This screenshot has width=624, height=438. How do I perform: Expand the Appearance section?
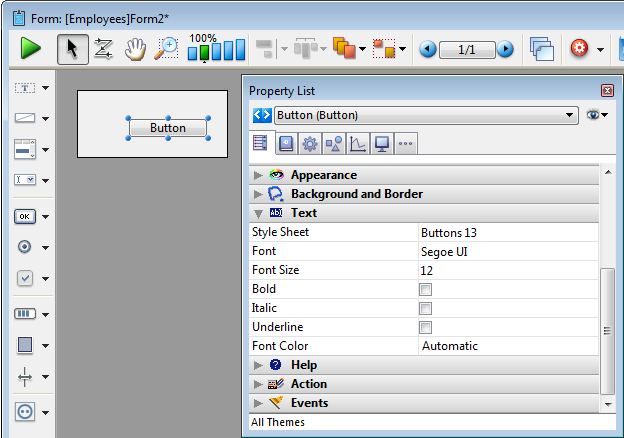(x=259, y=175)
